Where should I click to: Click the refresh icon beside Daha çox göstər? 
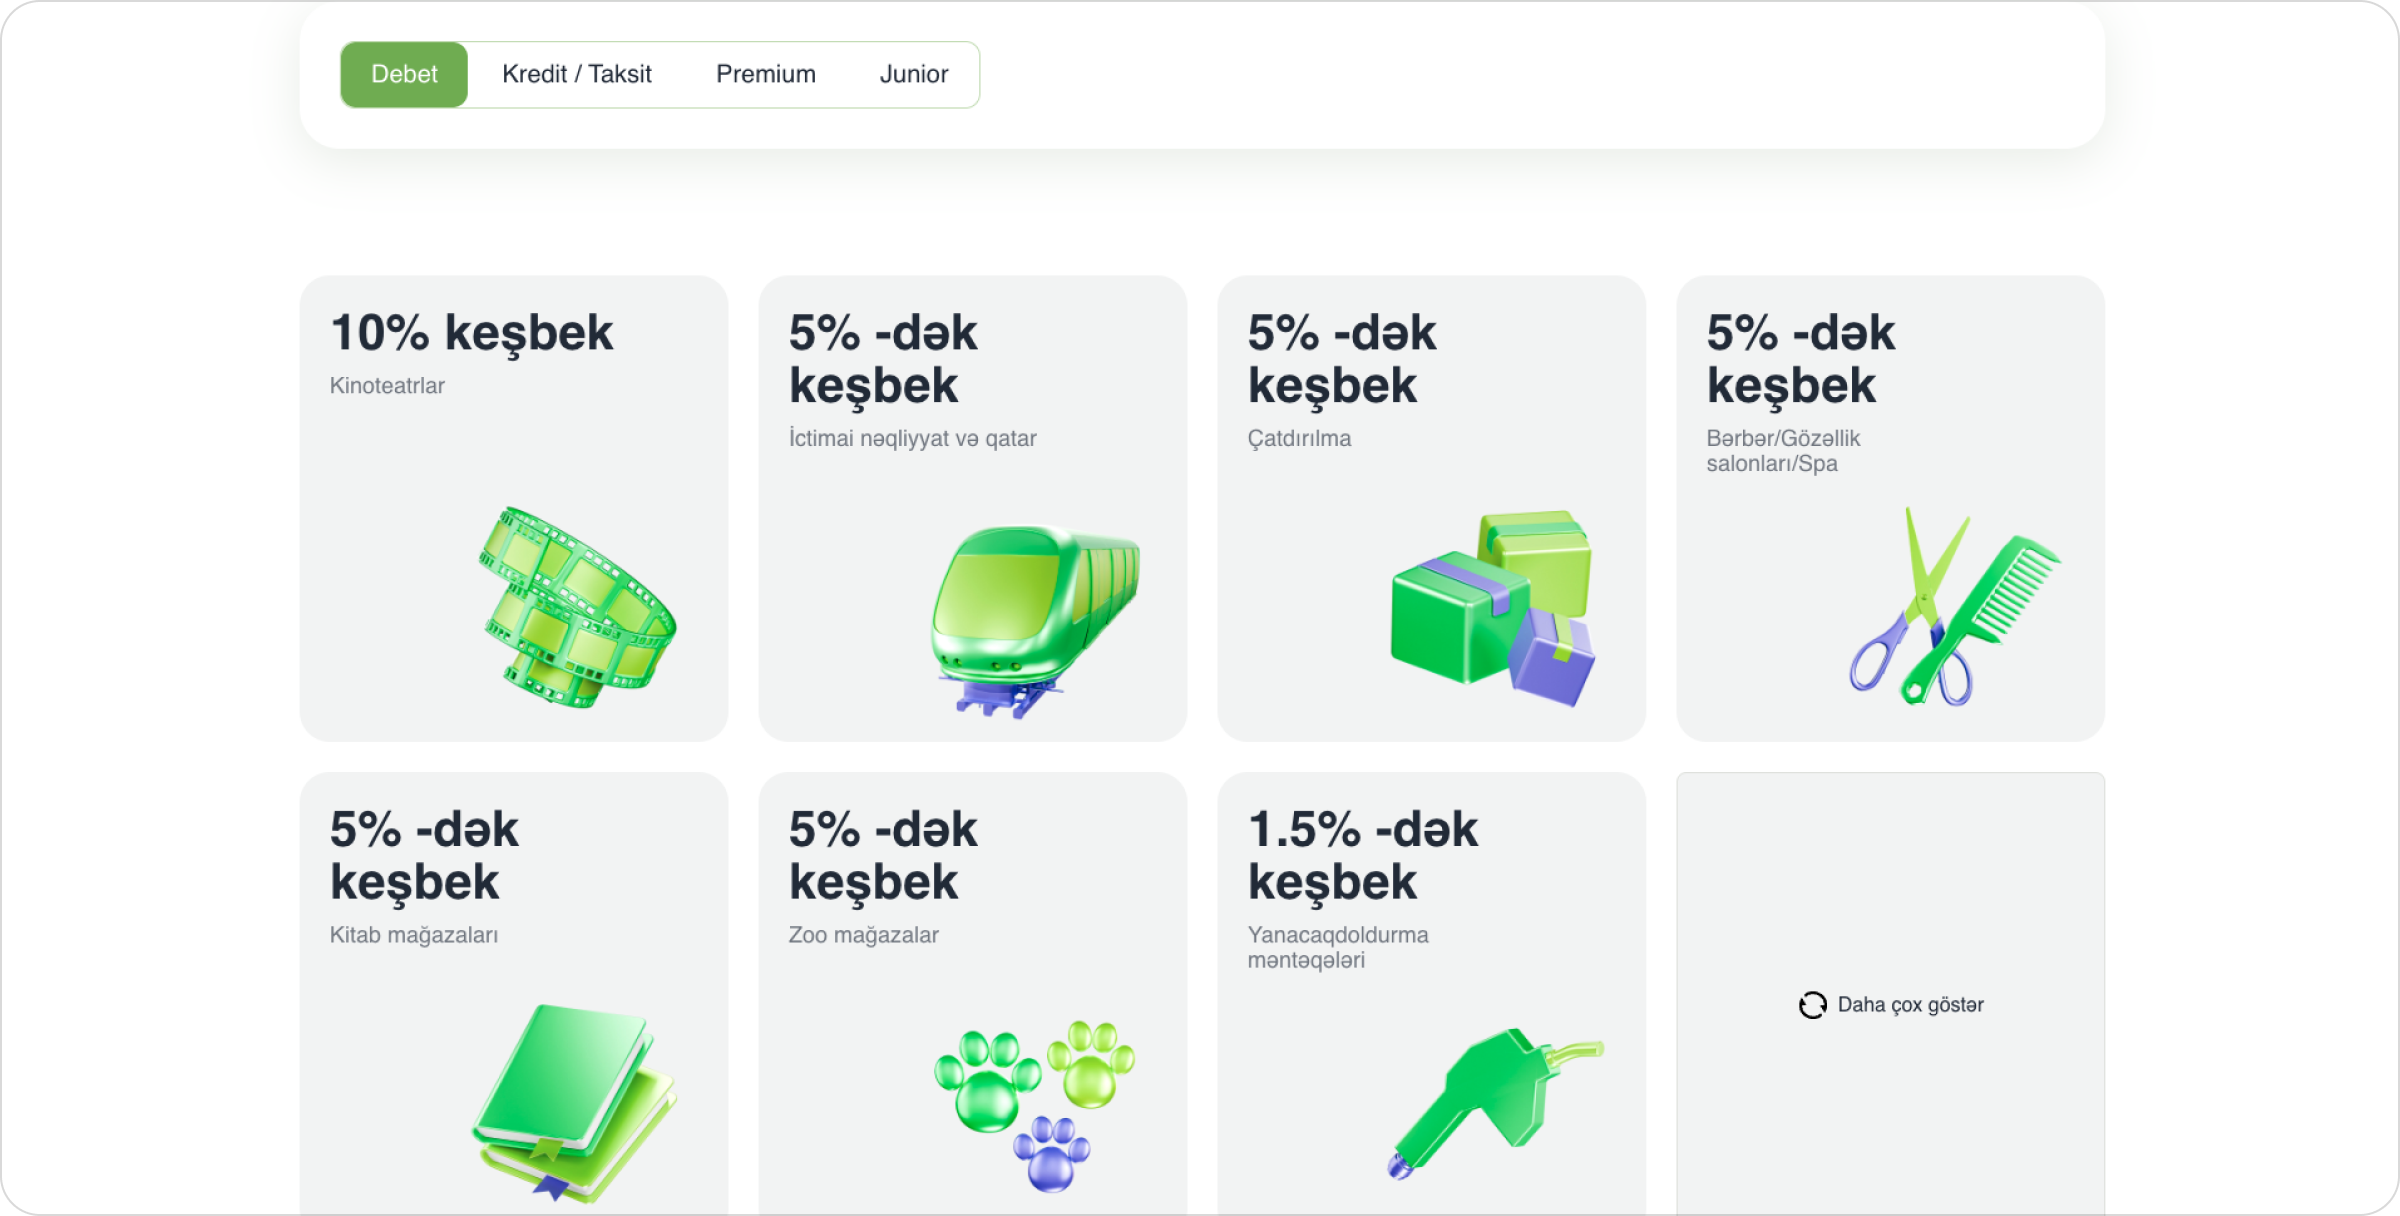[x=1812, y=1005]
